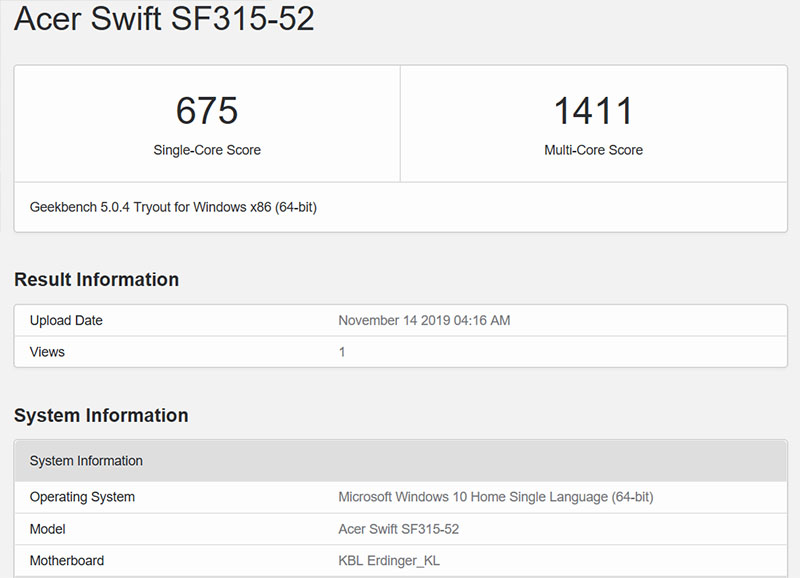Select the 675 single-core score value
This screenshot has width=800, height=578.
[x=207, y=111]
